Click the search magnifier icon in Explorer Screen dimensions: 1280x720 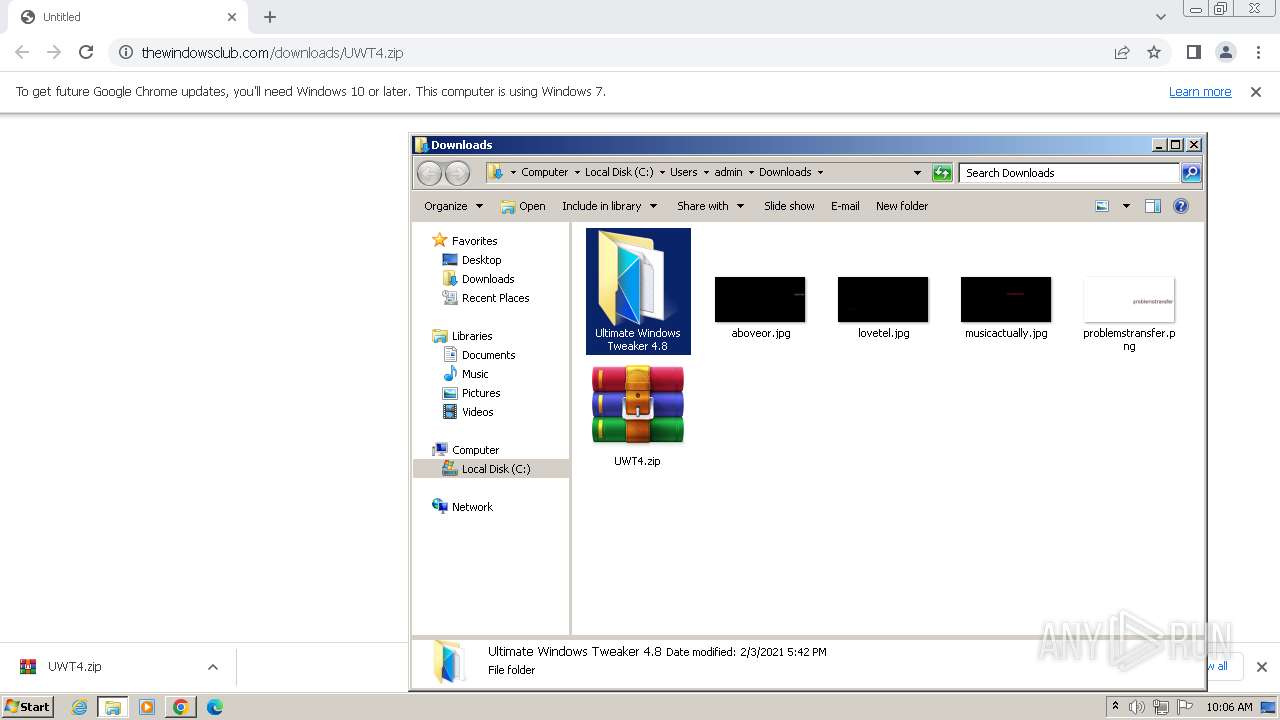pyautogui.click(x=1191, y=173)
